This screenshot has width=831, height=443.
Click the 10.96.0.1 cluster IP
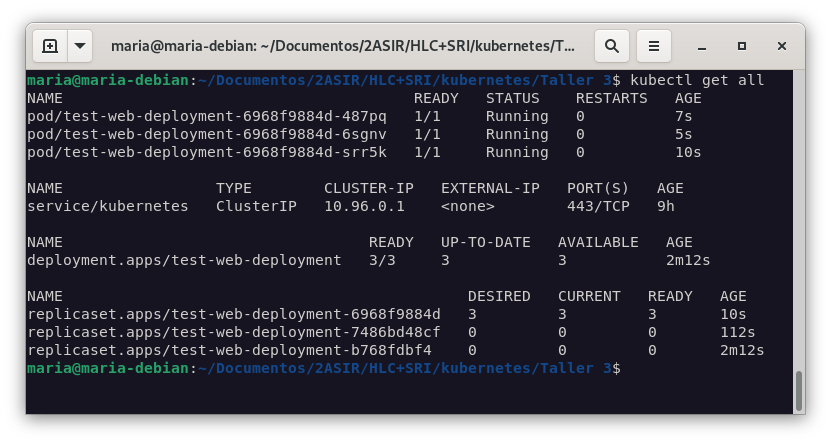364,207
